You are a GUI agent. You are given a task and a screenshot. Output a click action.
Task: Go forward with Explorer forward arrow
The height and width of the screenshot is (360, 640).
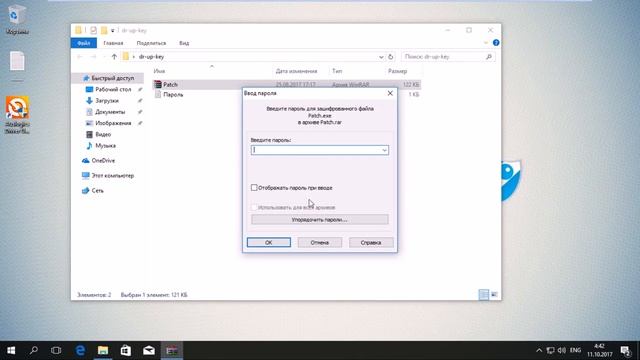pyautogui.click(x=93, y=57)
